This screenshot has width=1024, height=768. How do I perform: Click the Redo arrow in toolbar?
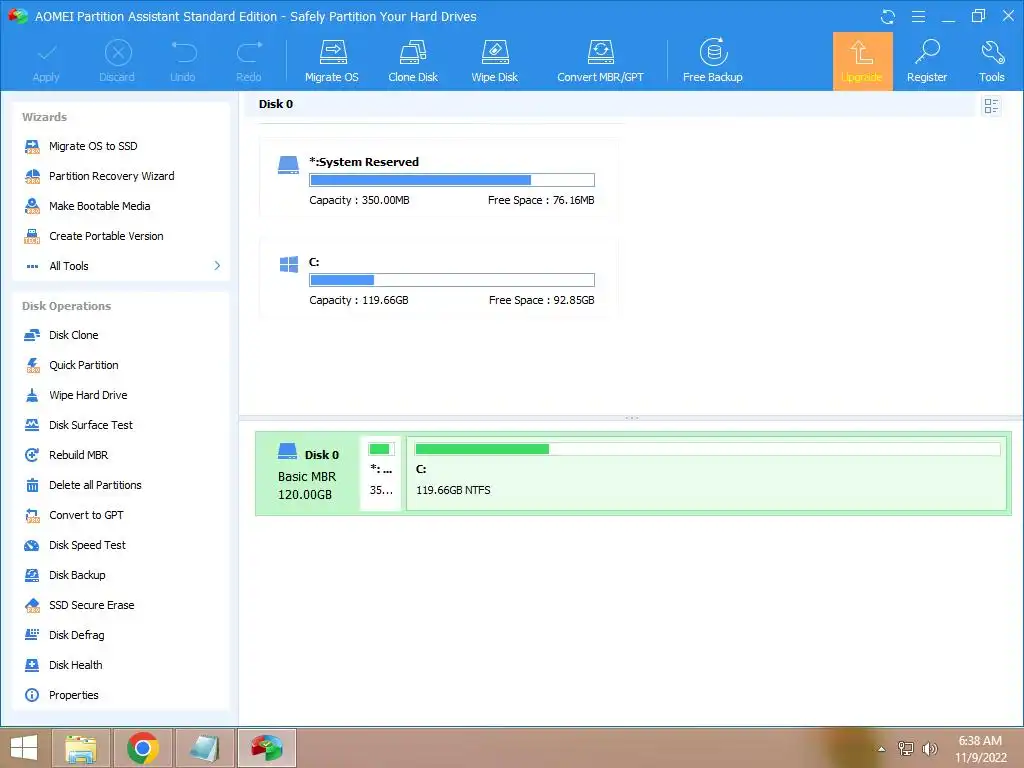tap(249, 61)
